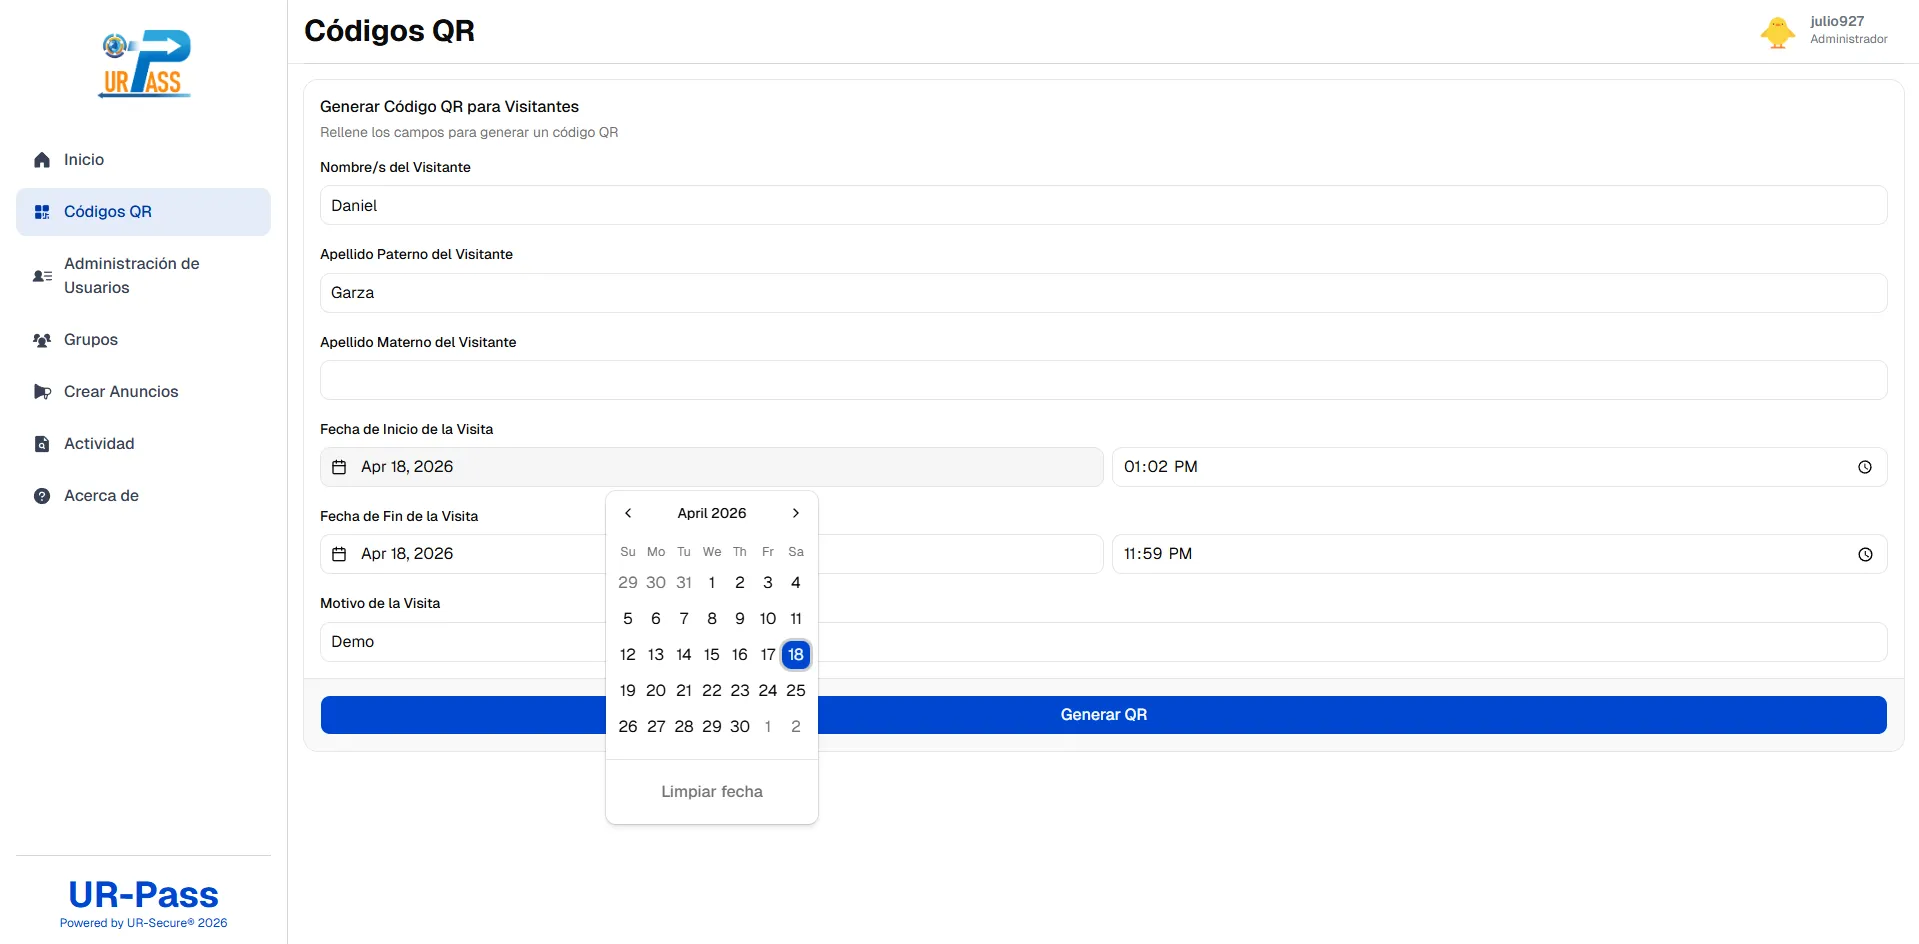Click the julio927 username text

(1837, 21)
